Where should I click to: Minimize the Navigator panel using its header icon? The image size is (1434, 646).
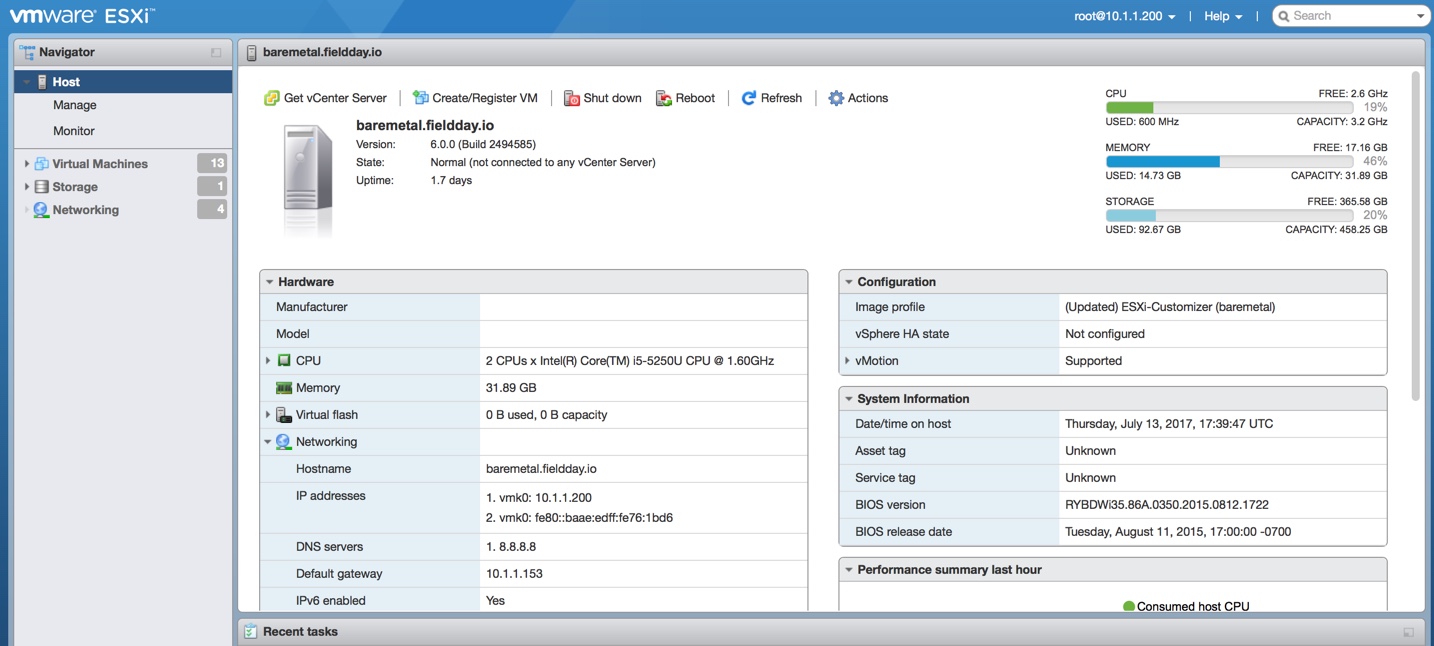[x=216, y=52]
